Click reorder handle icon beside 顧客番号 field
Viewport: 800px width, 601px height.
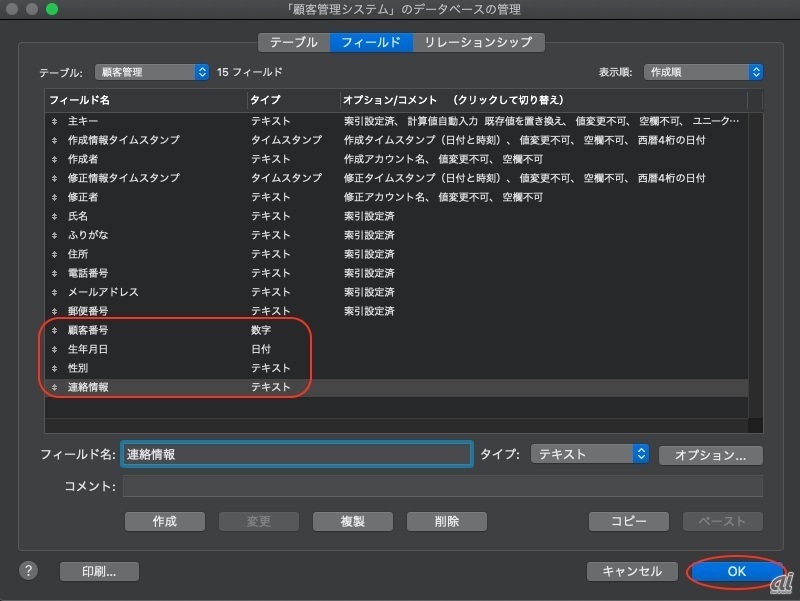click(x=56, y=330)
